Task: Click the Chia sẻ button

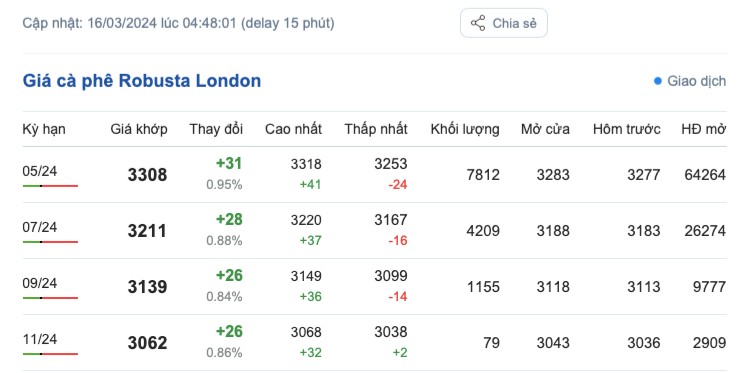Action: pos(504,23)
